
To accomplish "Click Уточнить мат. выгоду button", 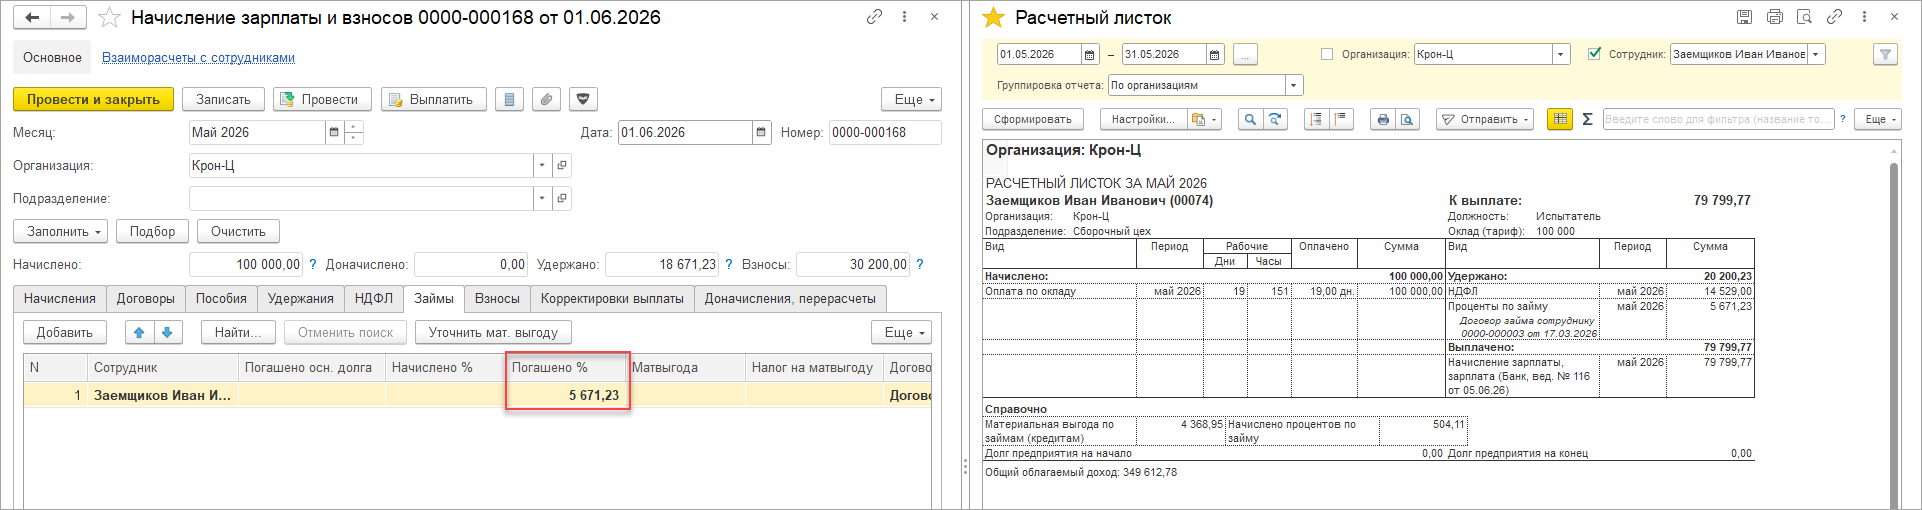I will (493, 332).
